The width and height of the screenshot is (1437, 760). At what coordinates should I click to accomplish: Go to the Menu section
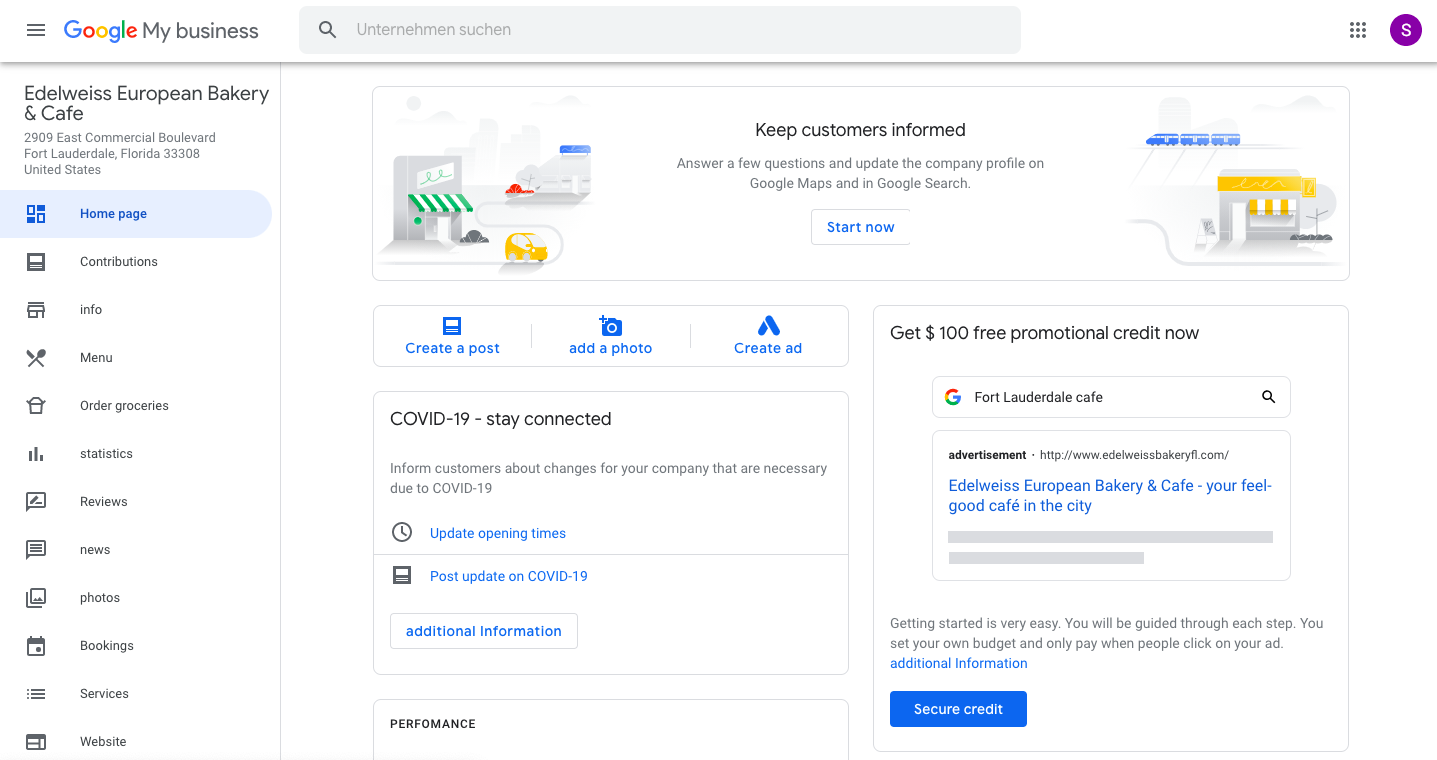tap(96, 358)
